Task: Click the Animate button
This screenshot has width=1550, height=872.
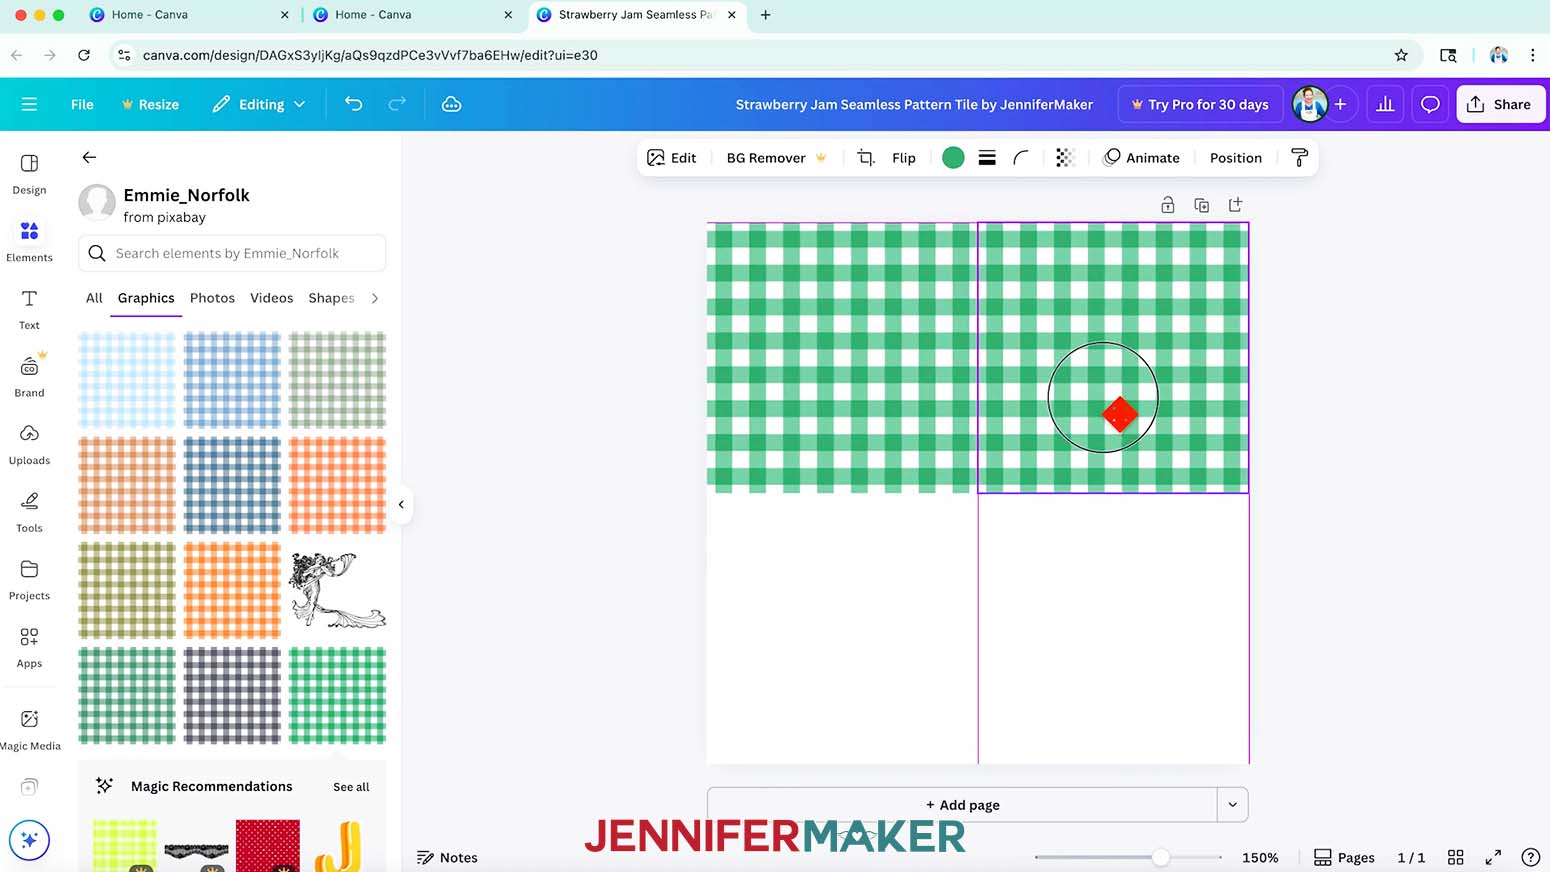Action: [x=1141, y=158]
